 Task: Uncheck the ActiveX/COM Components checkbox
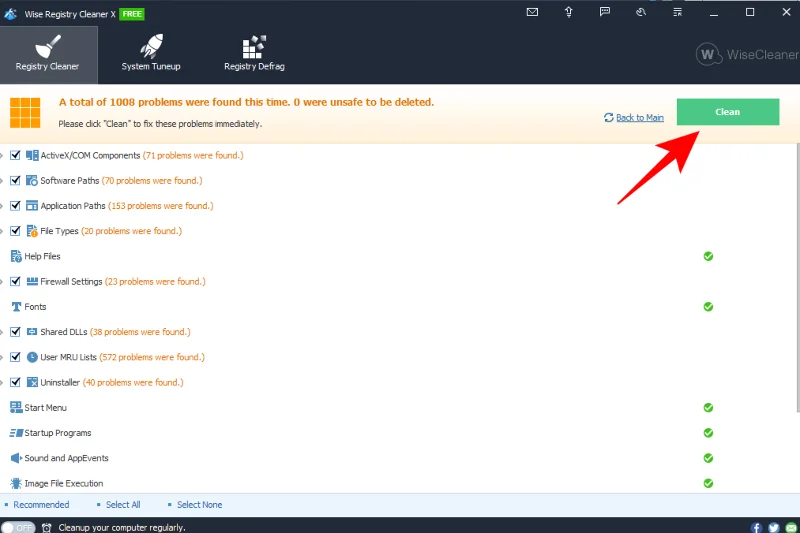(15, 156)
